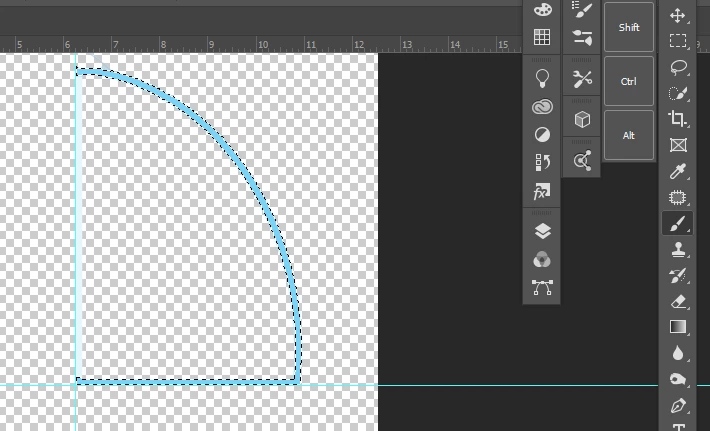Click the Alt modifier key button
710x431 pixels.
629,135
